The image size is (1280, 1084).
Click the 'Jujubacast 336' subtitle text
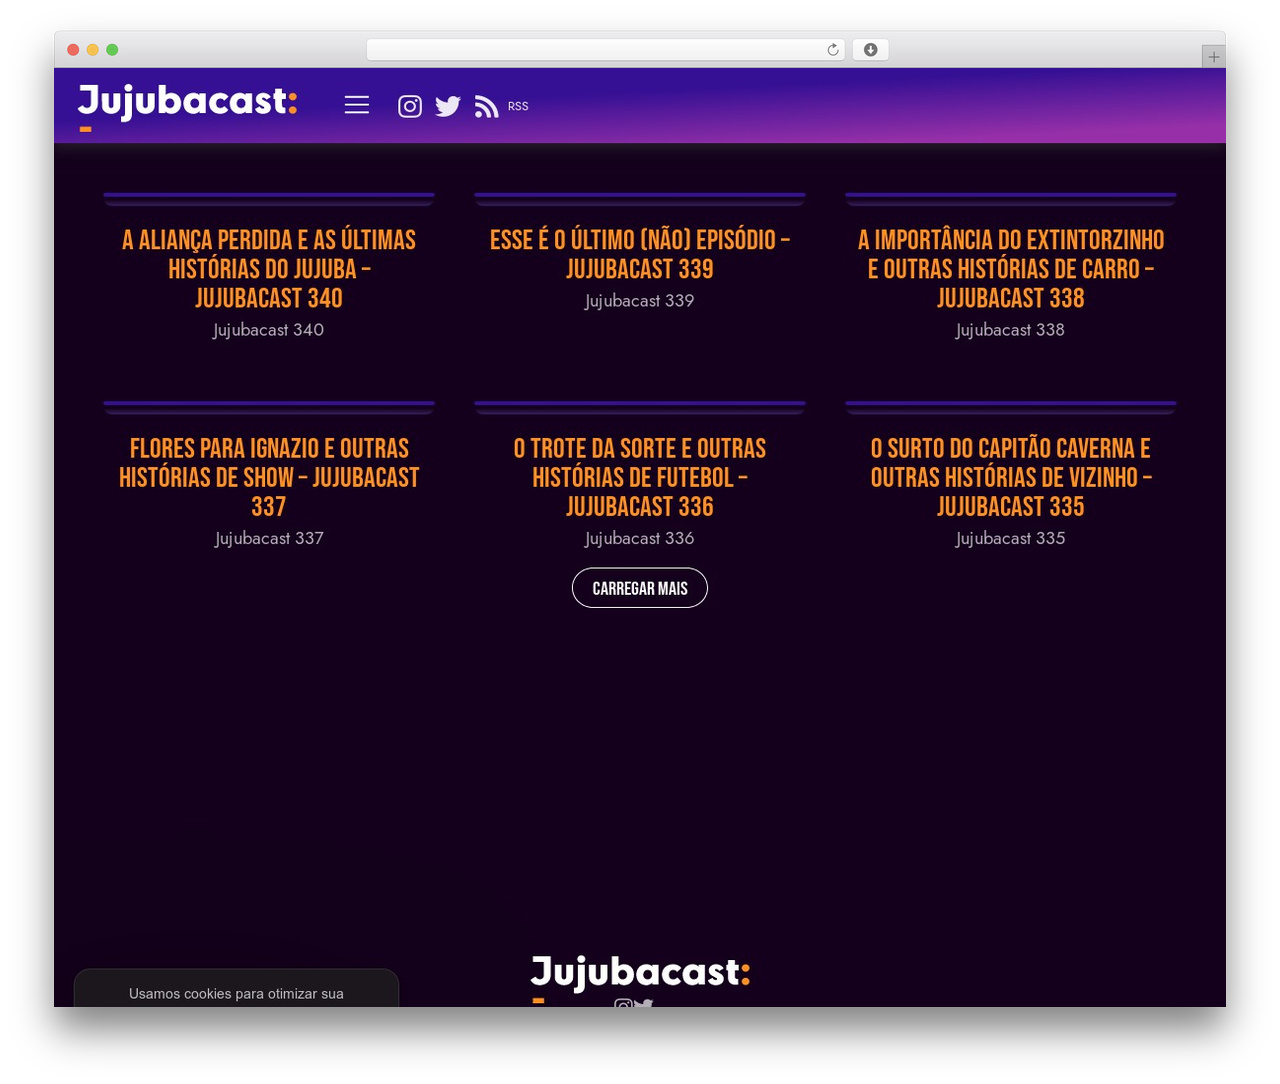[x=640, y=538]
